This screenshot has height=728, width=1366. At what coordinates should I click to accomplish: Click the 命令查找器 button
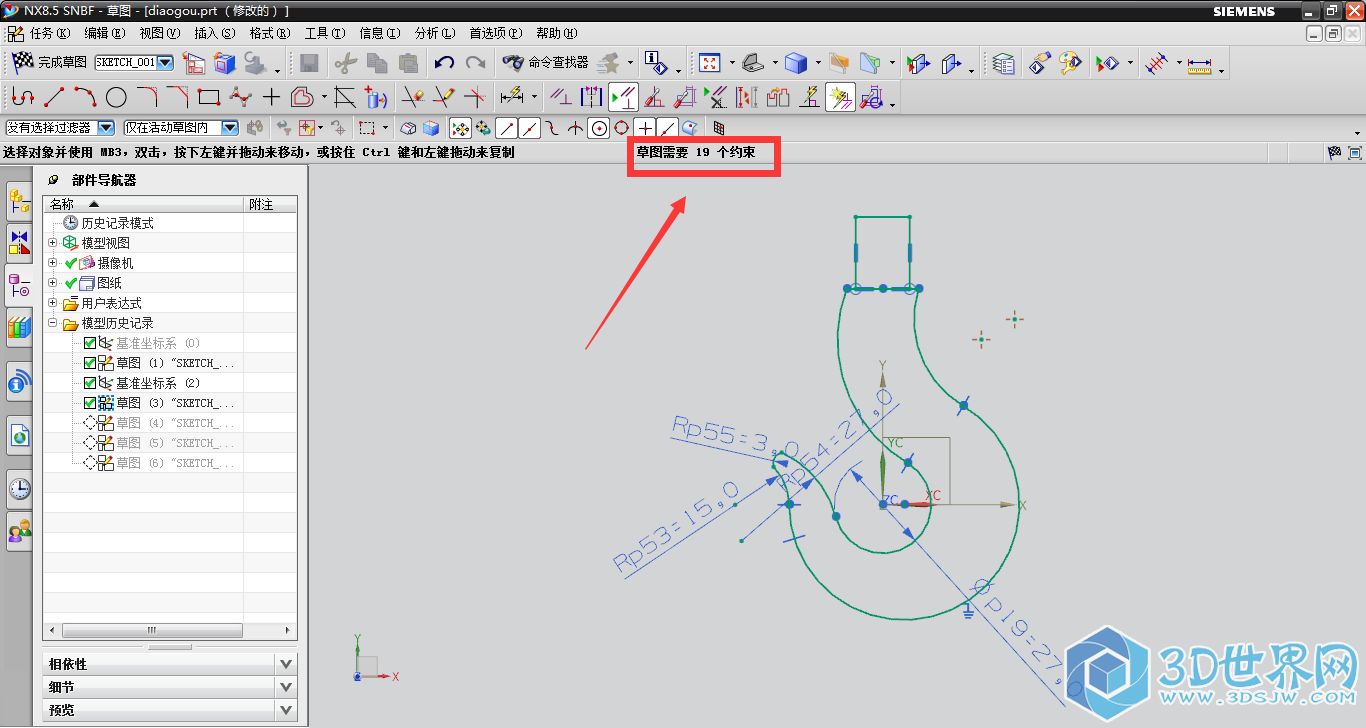546,63
